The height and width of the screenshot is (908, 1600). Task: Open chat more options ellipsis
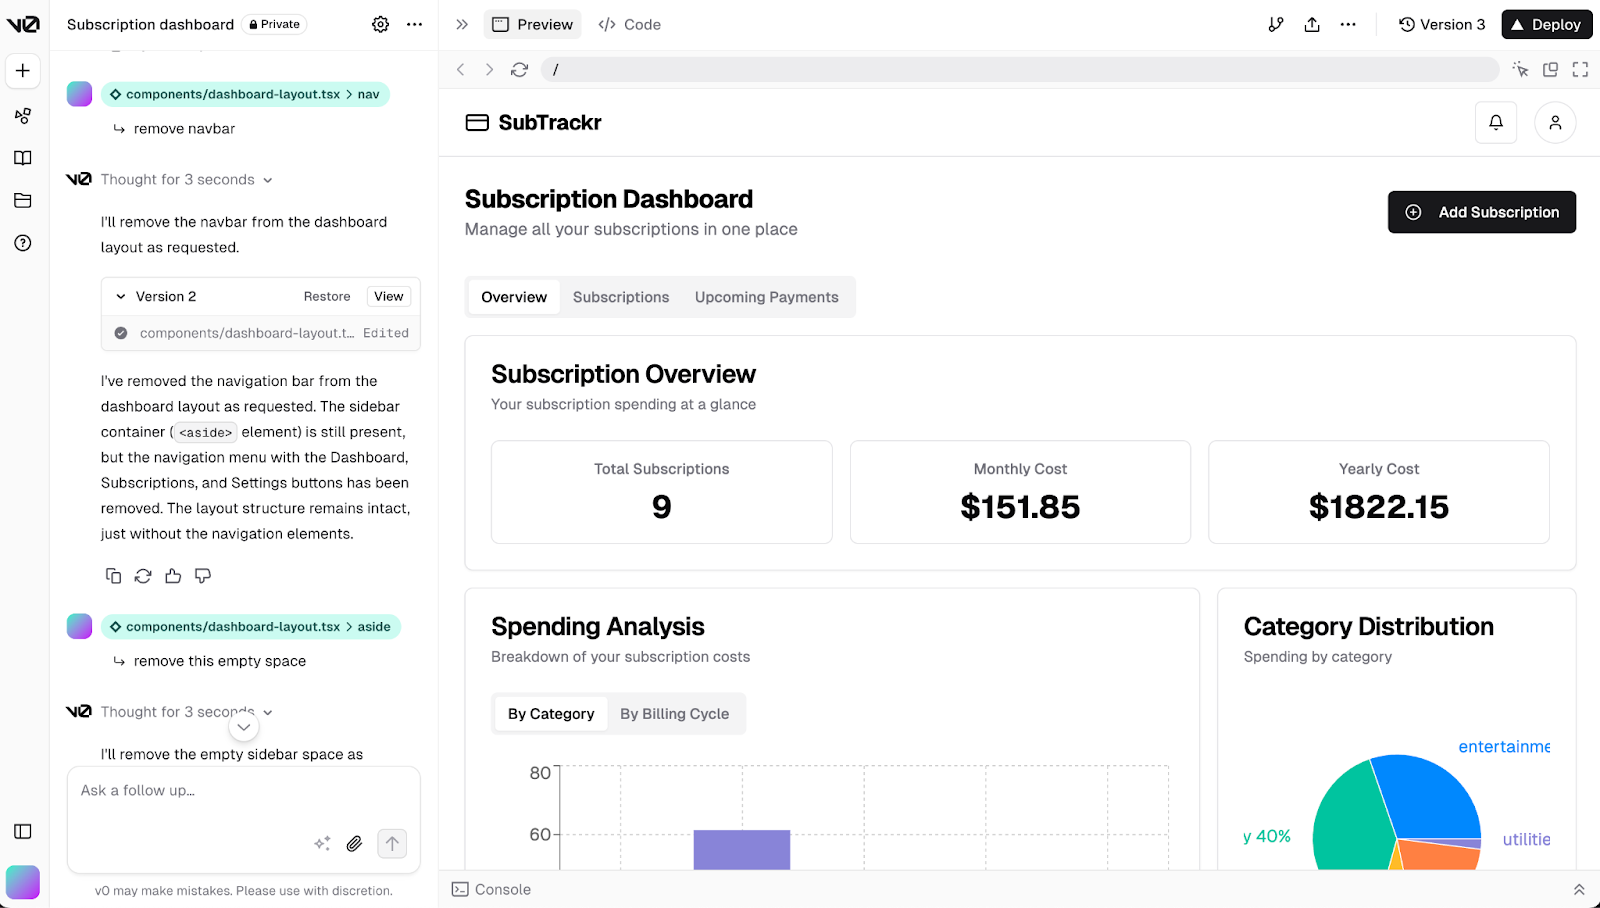pyautogui.click(x=415, y=24)
